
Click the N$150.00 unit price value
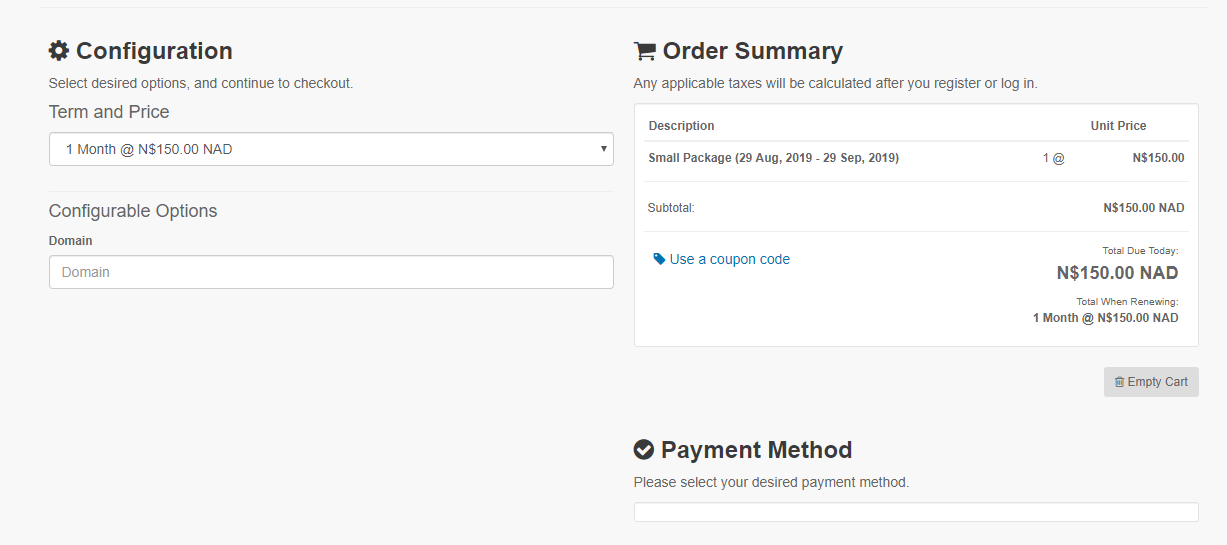tap(1158, 158)
